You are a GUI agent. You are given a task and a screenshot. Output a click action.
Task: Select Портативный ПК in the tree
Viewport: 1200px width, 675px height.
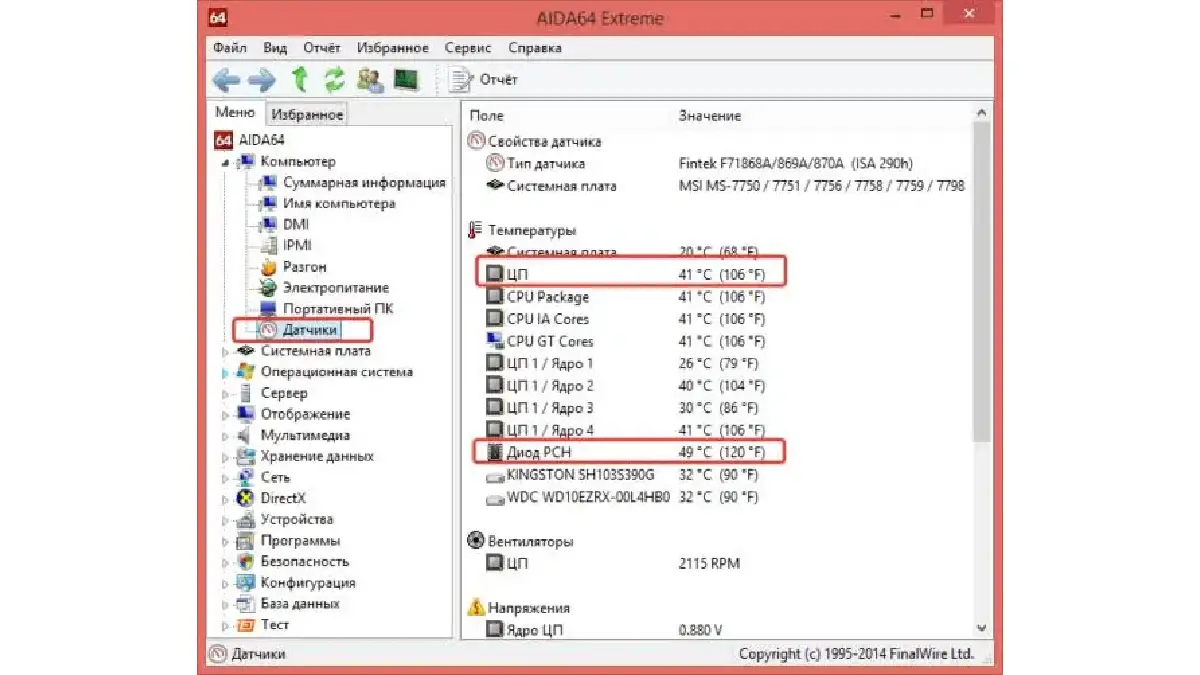click(338, 309)
